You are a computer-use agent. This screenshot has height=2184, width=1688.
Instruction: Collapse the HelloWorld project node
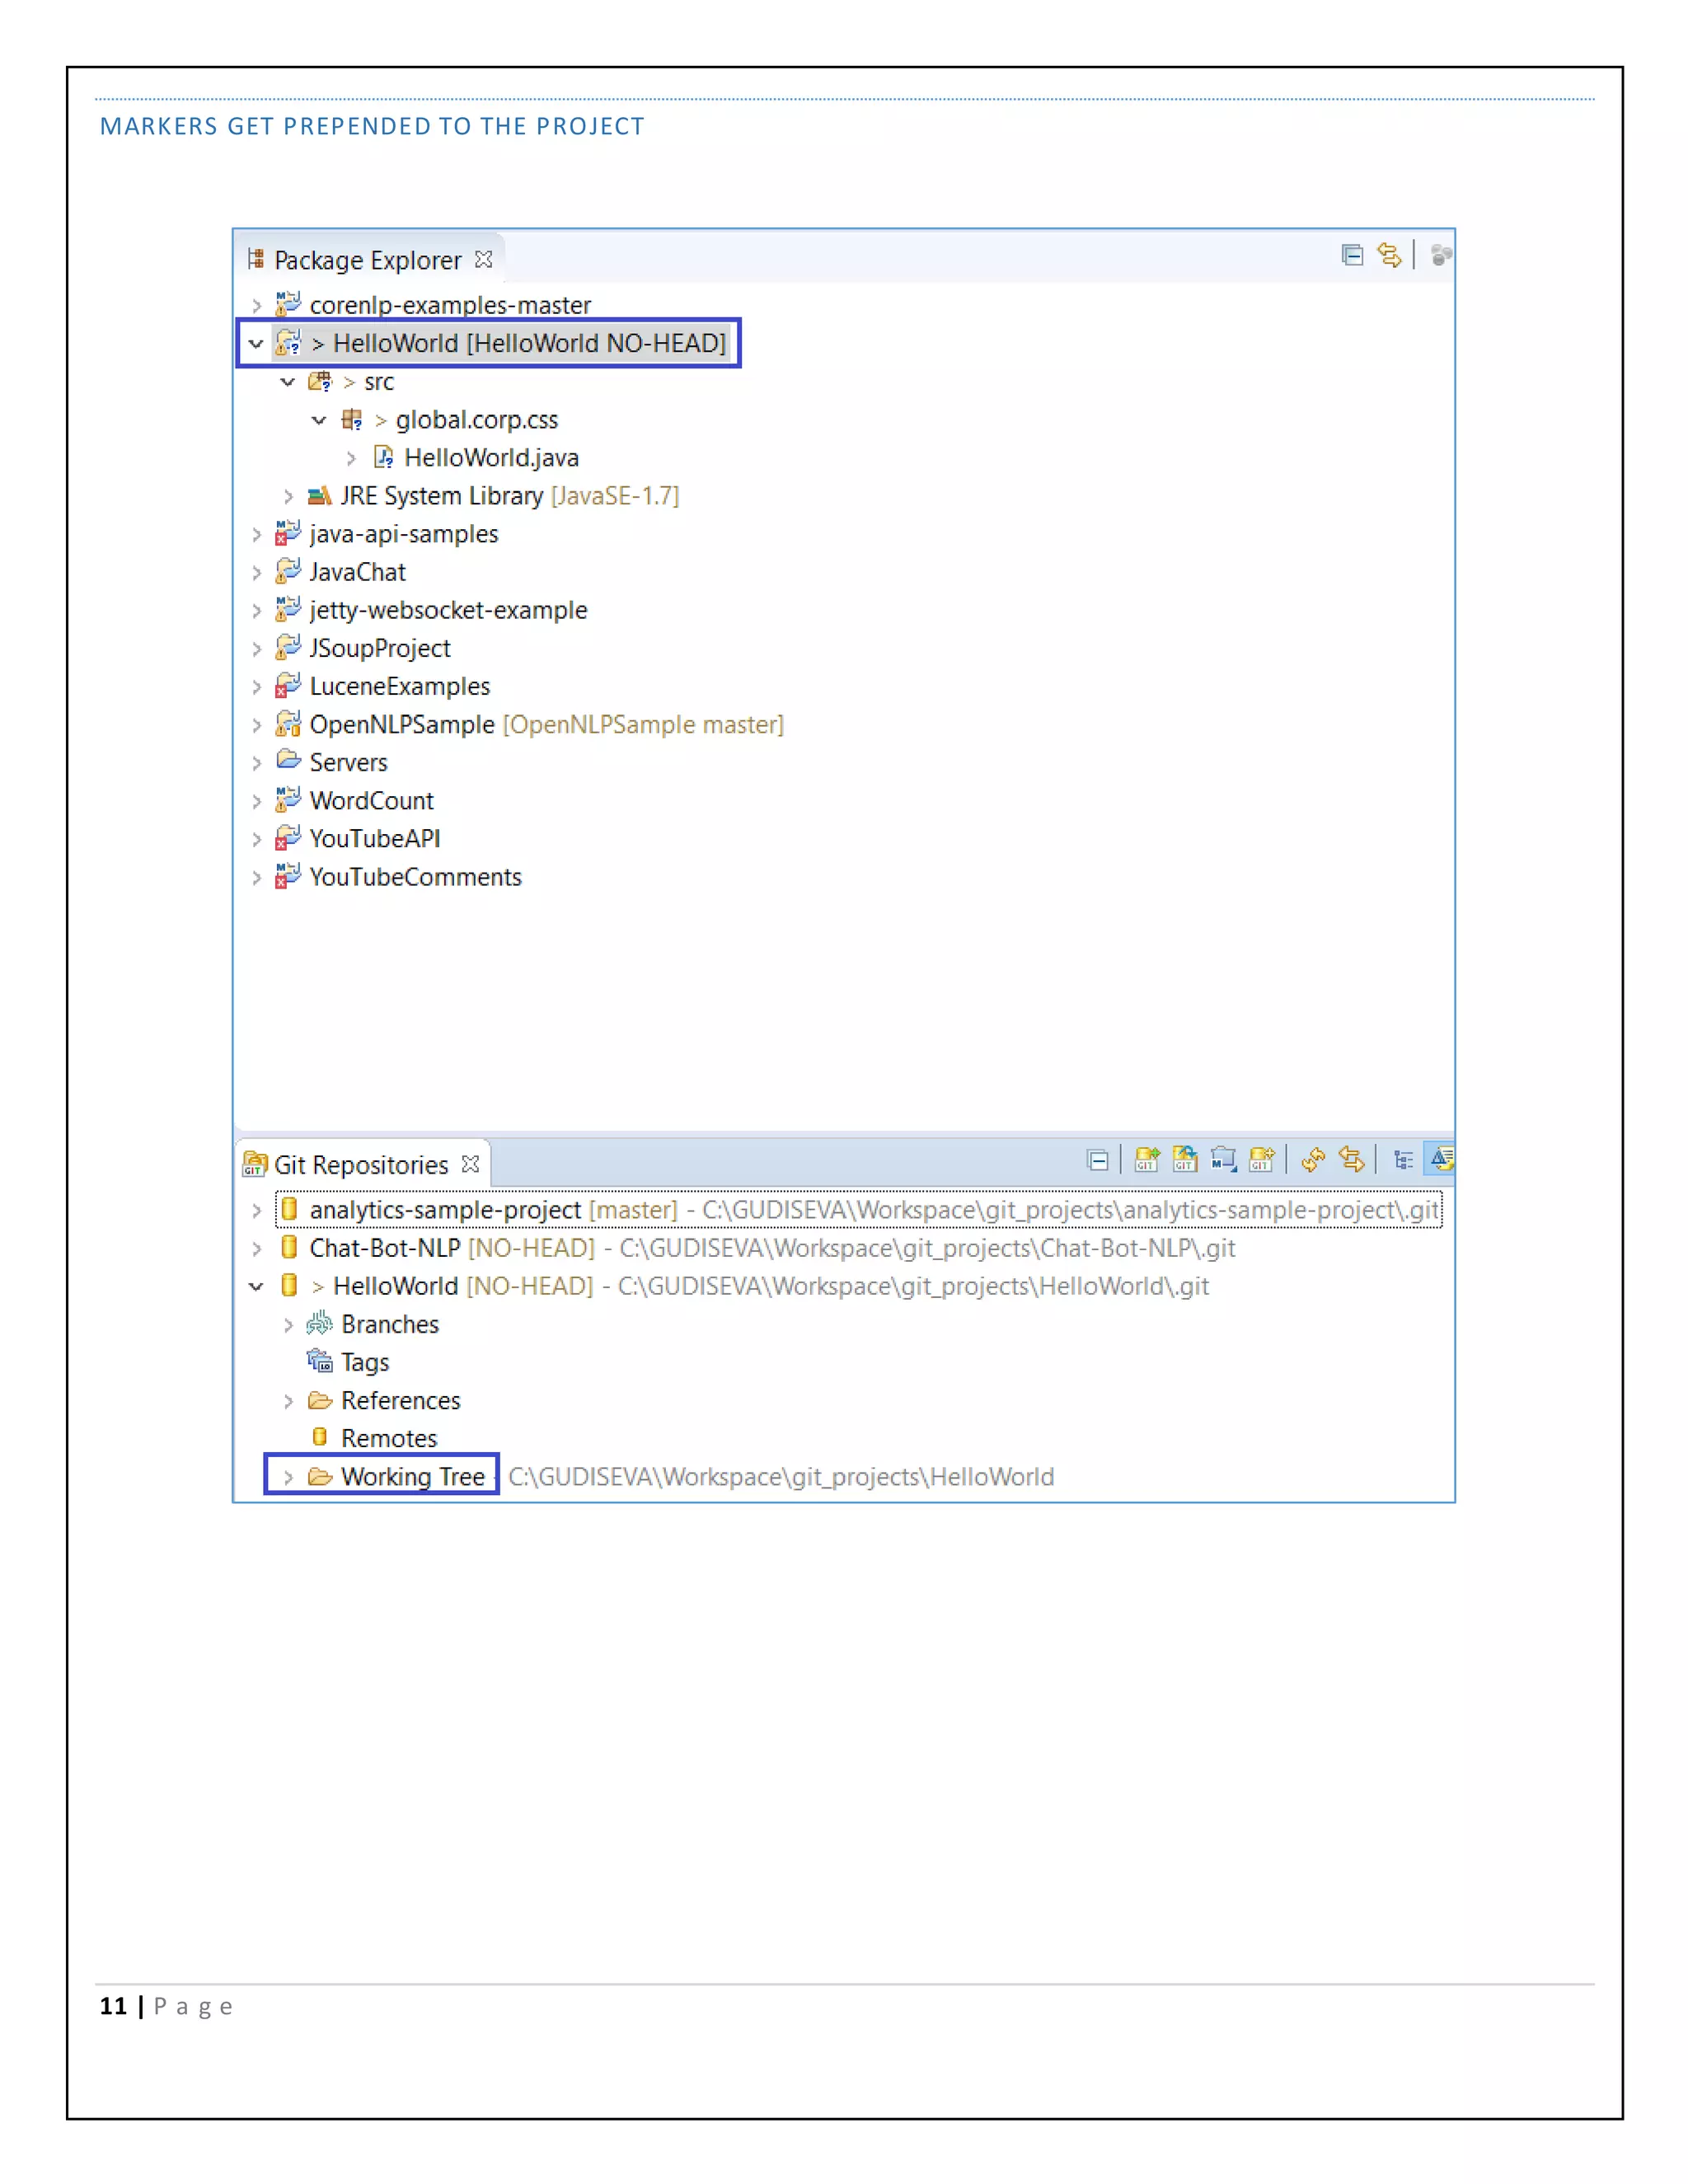pyautogui.click(x=256, y=343)
